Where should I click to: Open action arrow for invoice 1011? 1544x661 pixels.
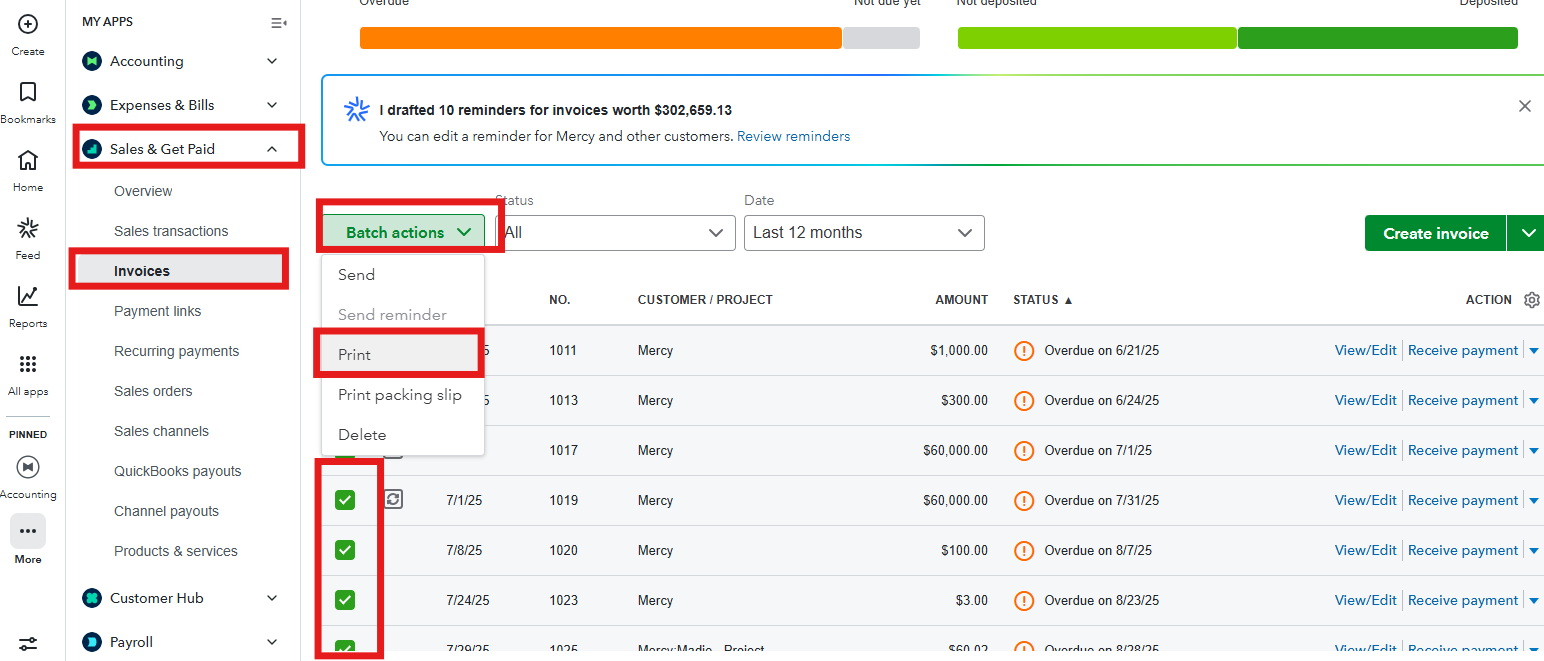click(x=1535, y=351)
